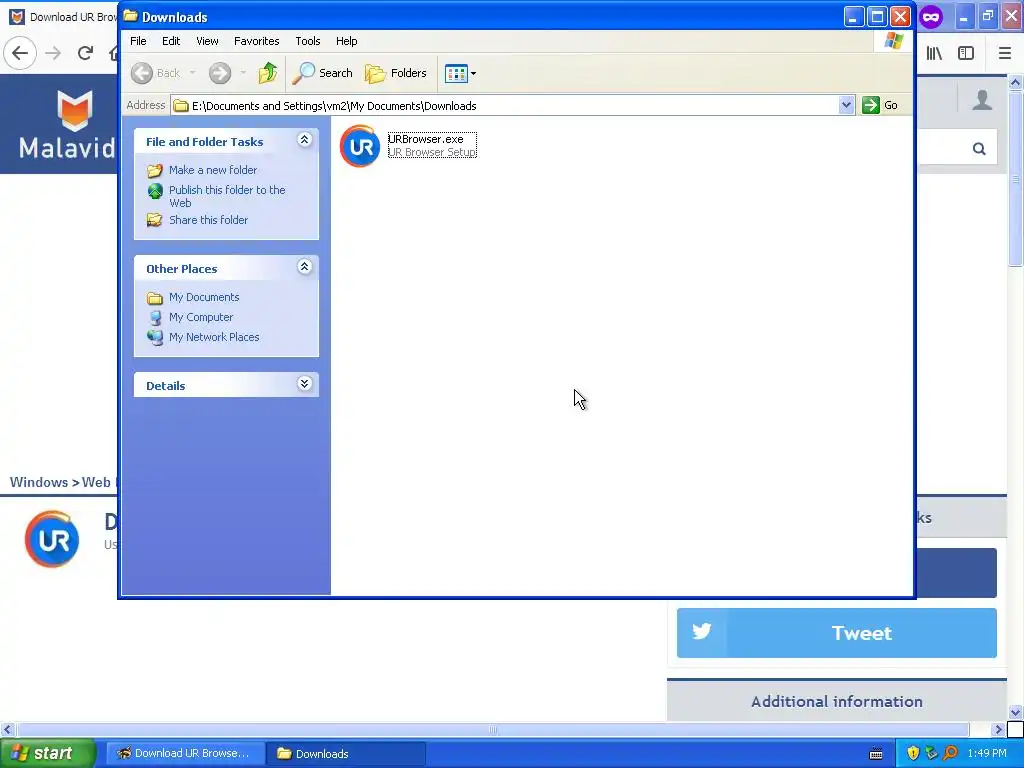Collapse File and Folder Tasks panel
1024x768 pixels.
click(x=304, y=140)
